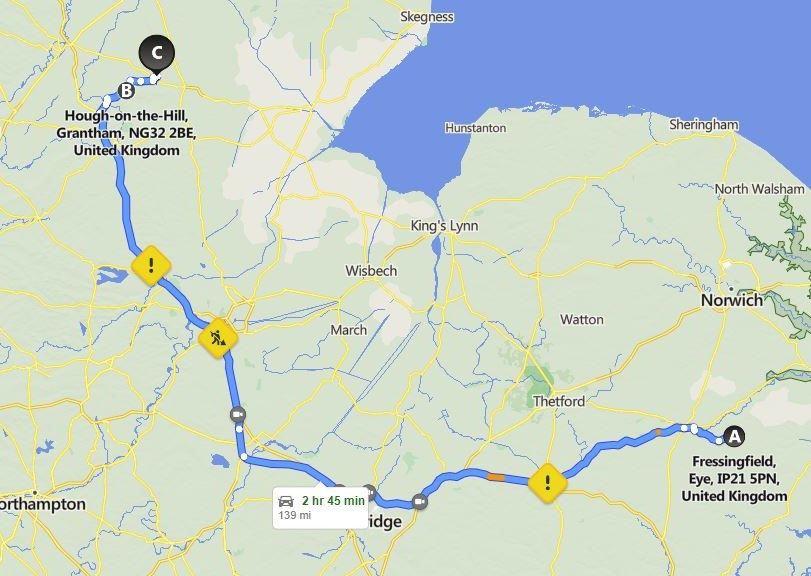Screen dimensions: 811x576
Task: Open the hazard alert below Grantham
Action: (151, 266)
